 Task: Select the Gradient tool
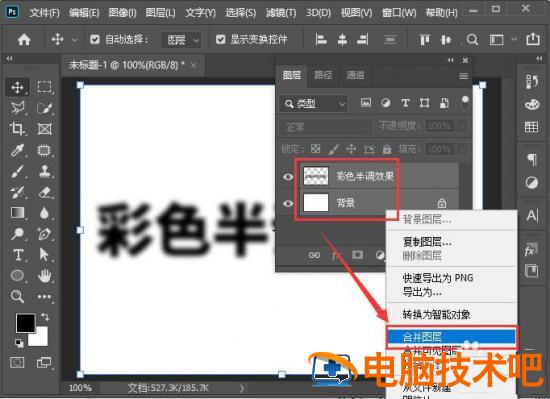click(x=17, y=213)
